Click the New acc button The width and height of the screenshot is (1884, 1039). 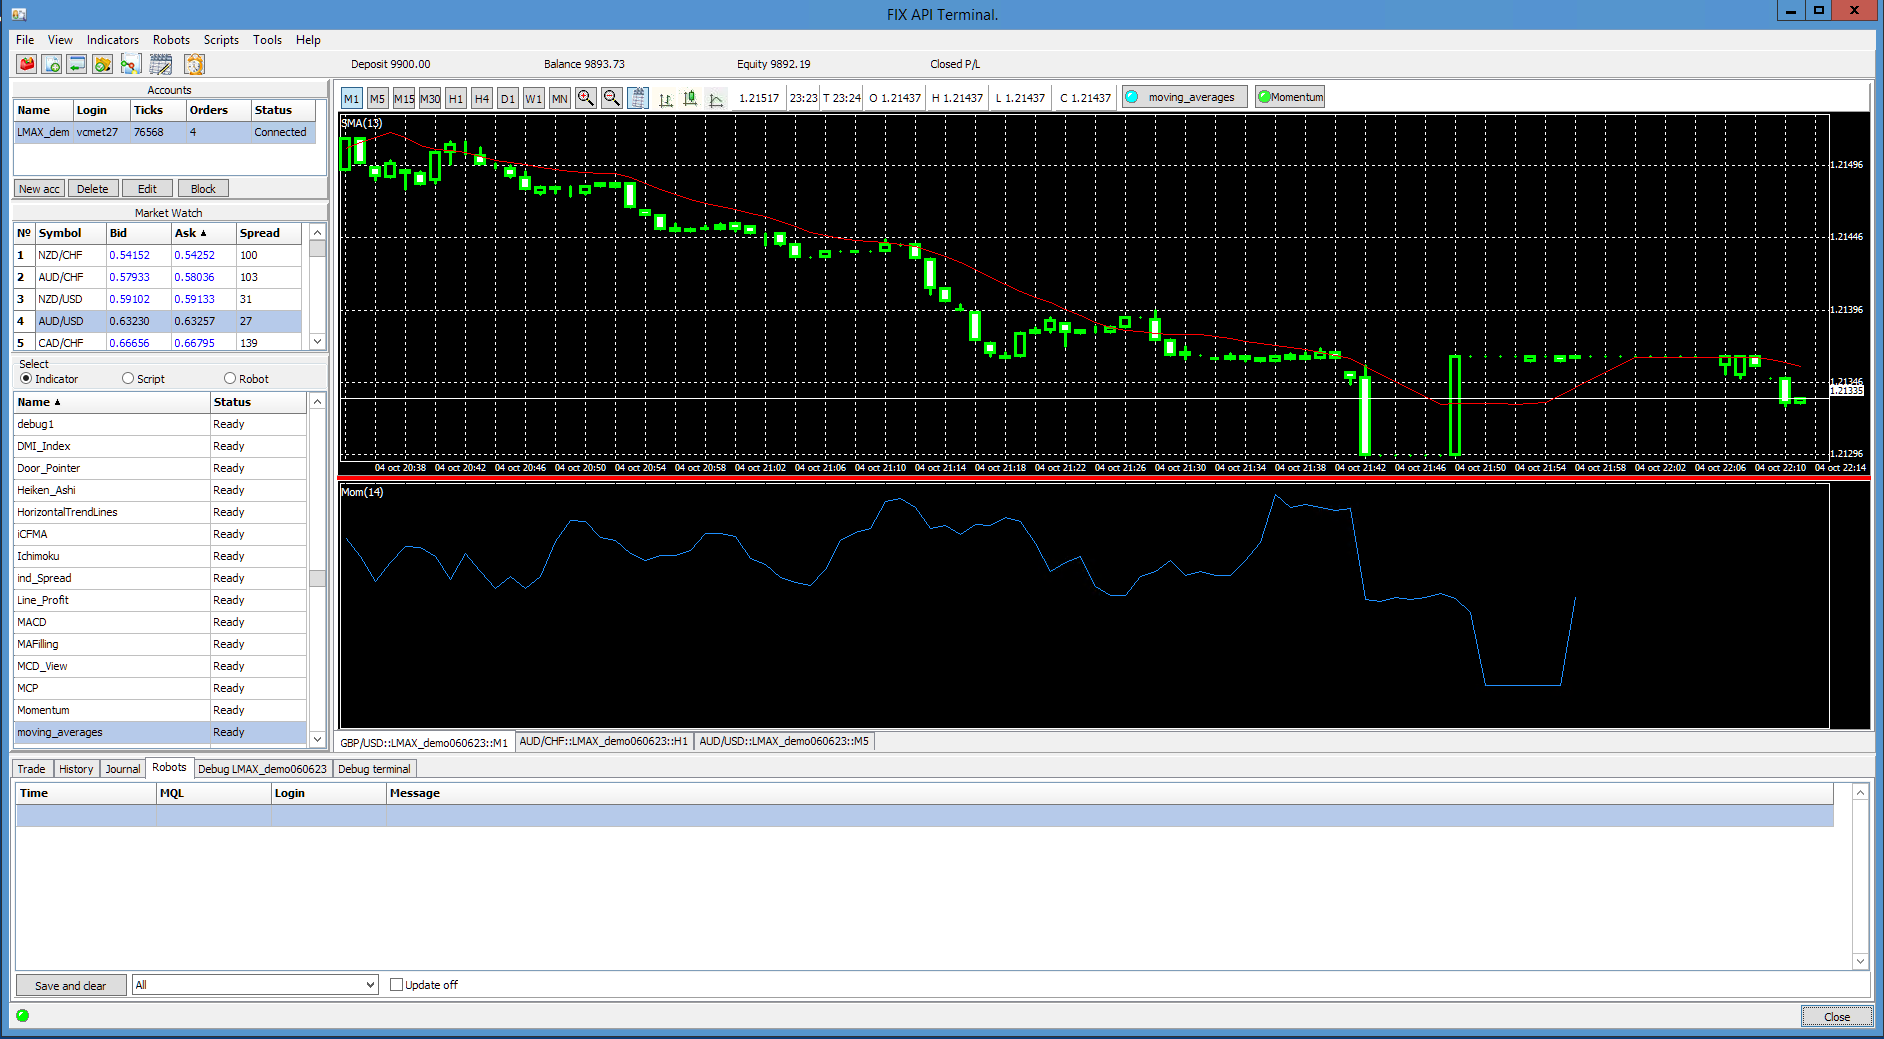pyautogui.click(x=39, y=189)
